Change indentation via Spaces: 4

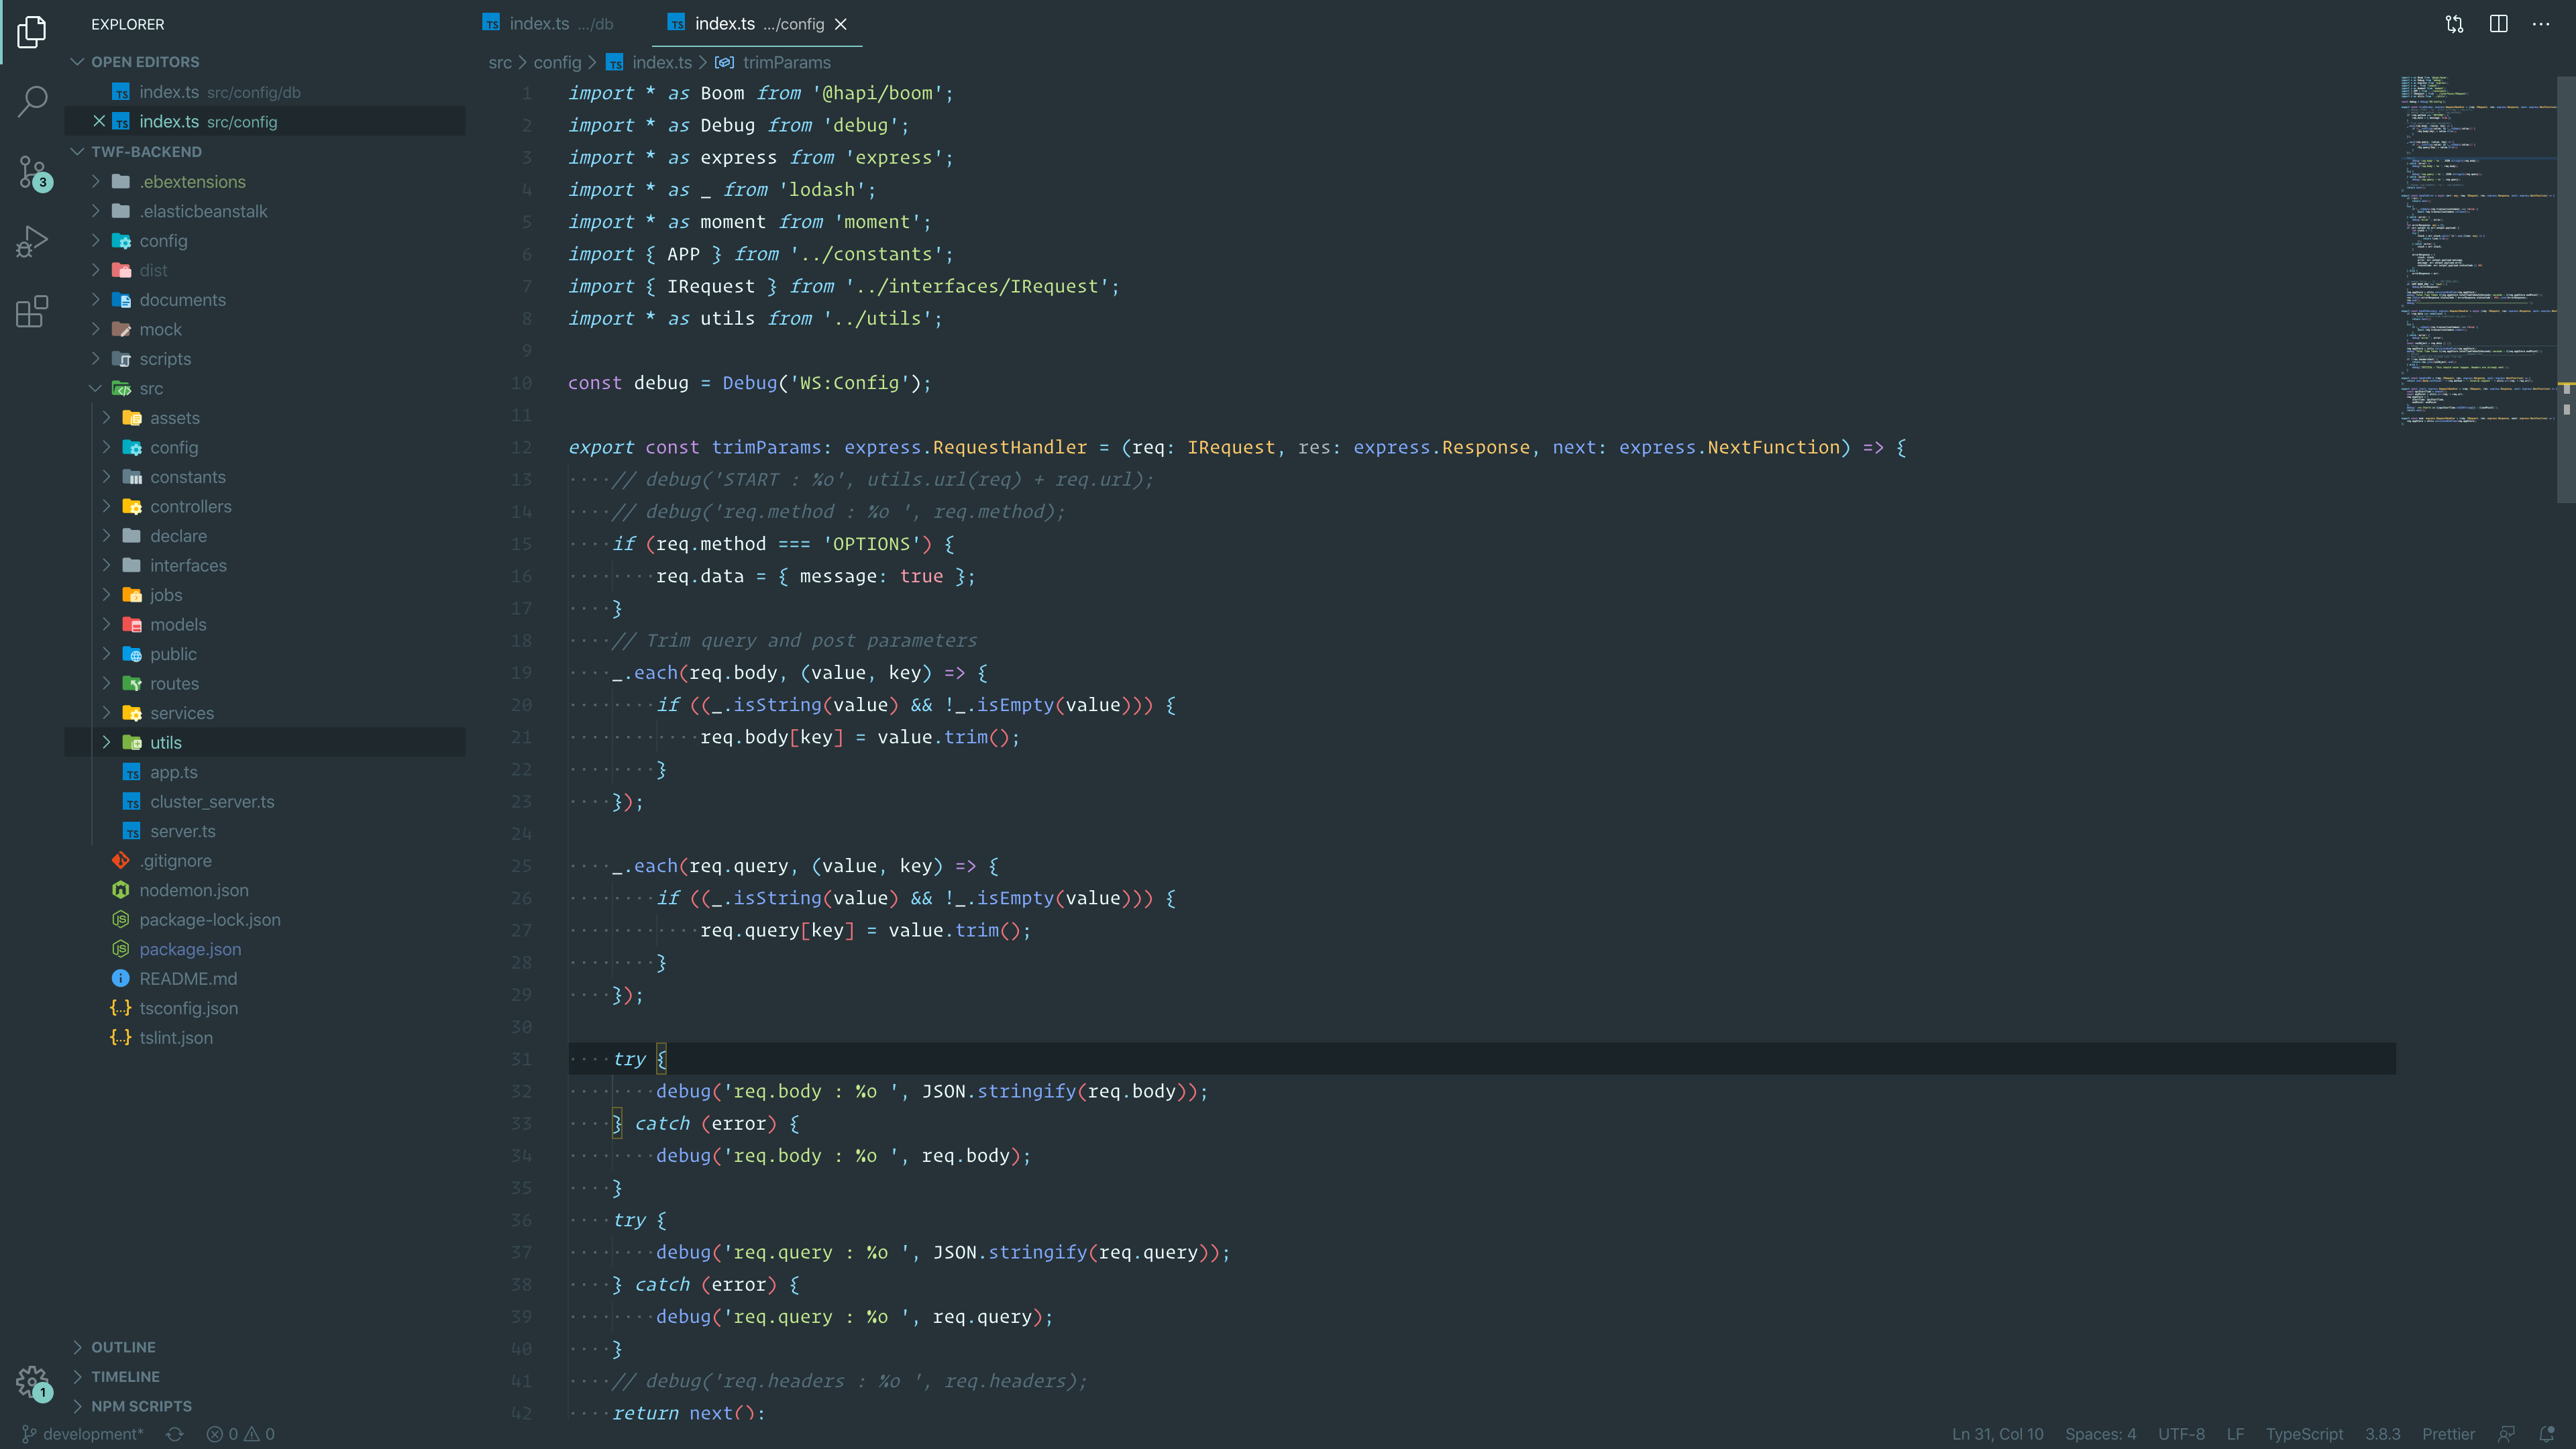(2100, 1434)
